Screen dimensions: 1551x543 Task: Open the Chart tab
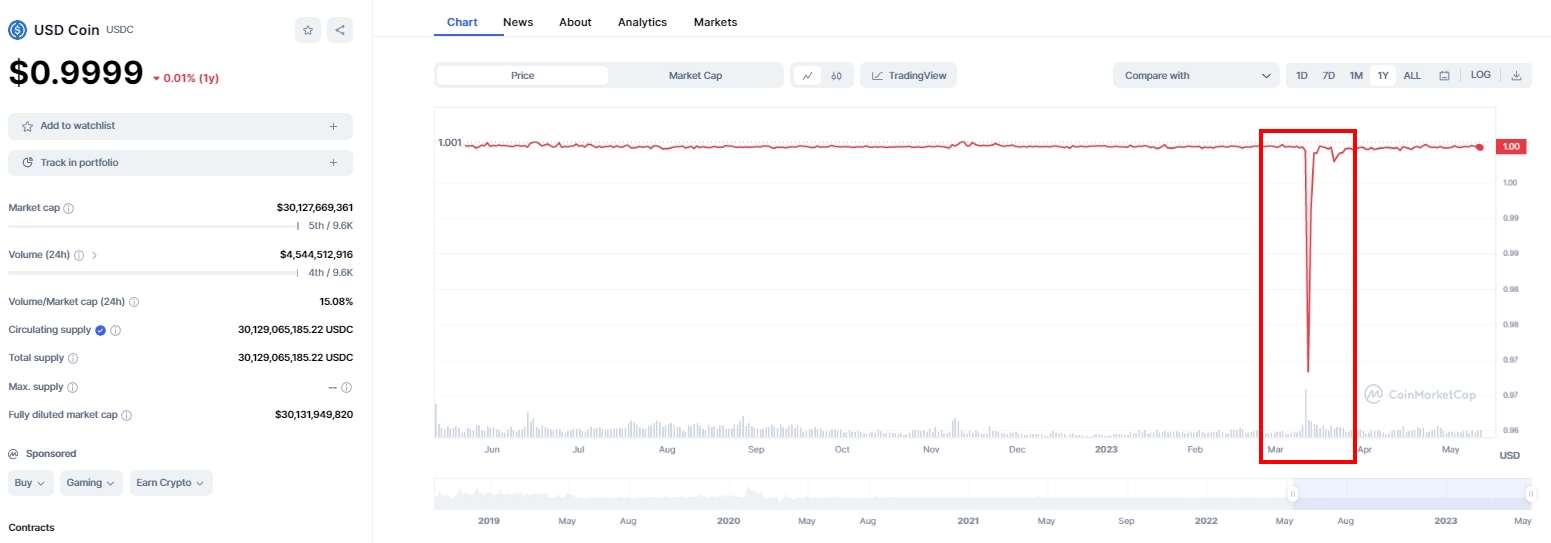(462, 22)
